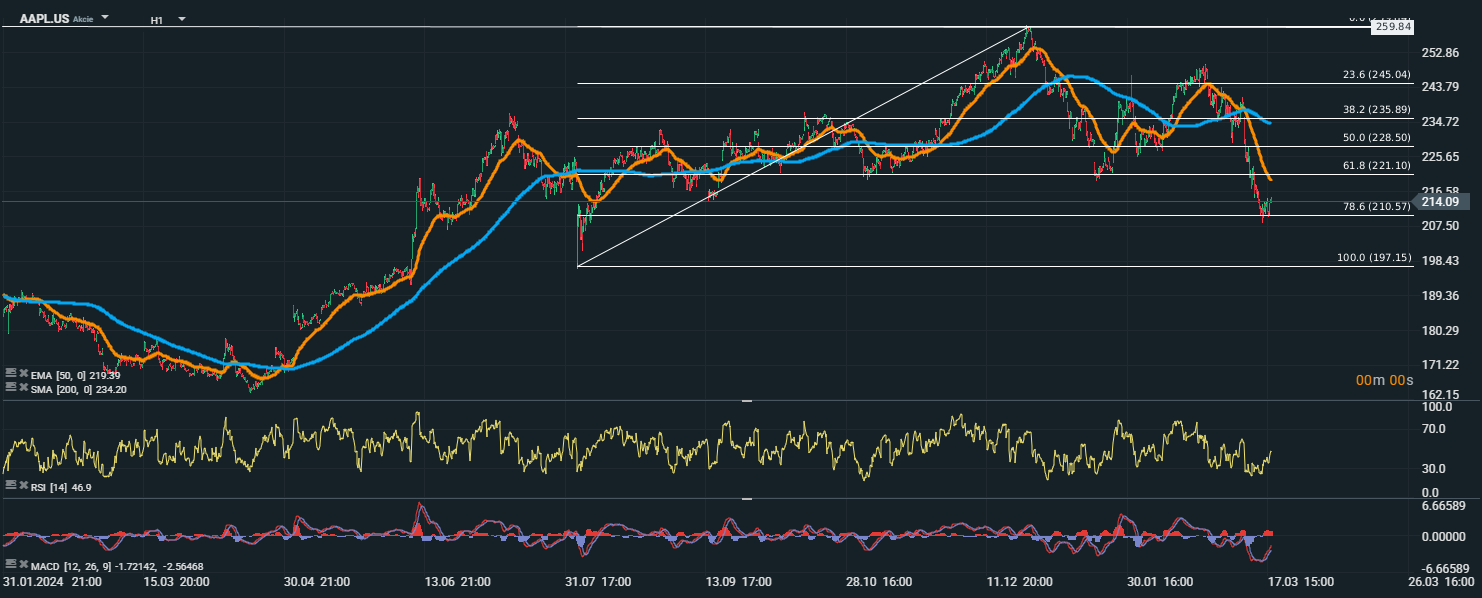Click the resize handle above the RSI panel
Image resolution: width=1482 pixels, height=598 pixels.
746,402
